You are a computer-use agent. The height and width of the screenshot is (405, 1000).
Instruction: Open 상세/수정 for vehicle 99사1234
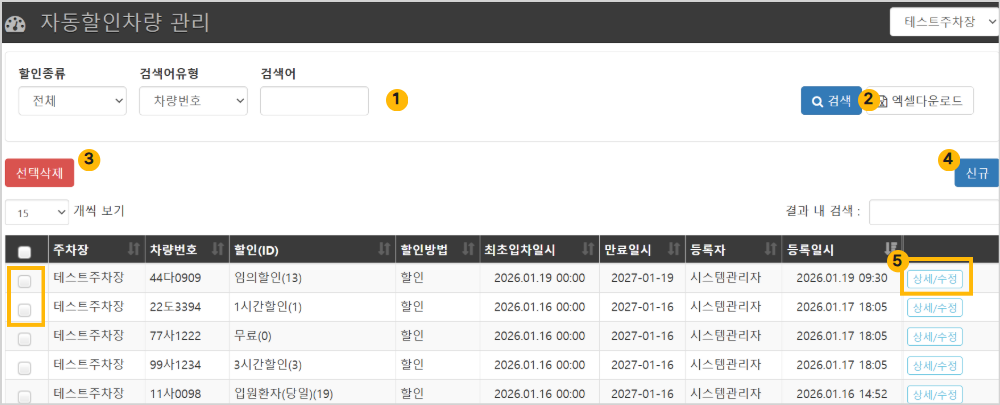tap(934, 365)
